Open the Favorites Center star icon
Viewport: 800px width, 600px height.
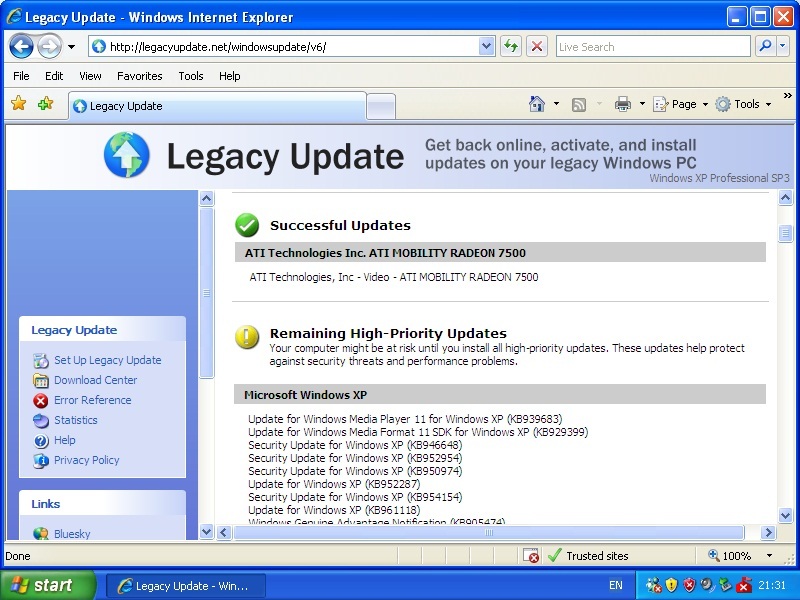pyautogui.click(x=18, y=104)
